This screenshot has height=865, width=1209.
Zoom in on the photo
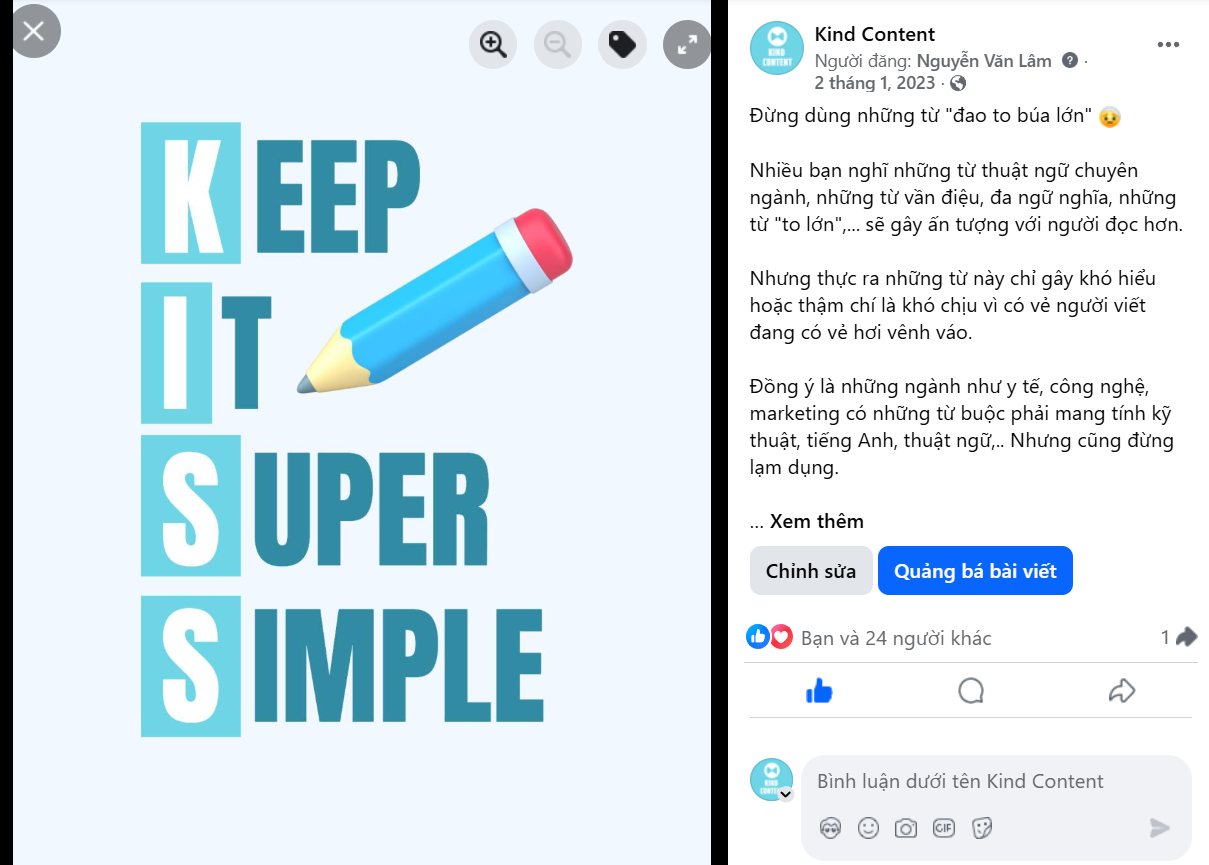pyautogui.click(x=493, y=44)
